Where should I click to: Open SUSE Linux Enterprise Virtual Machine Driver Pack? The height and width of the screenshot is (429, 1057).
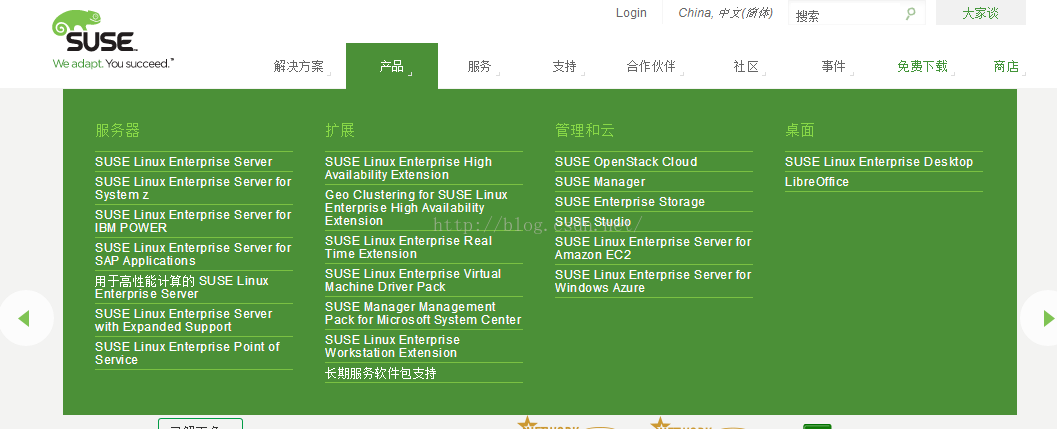coord(413,281)
